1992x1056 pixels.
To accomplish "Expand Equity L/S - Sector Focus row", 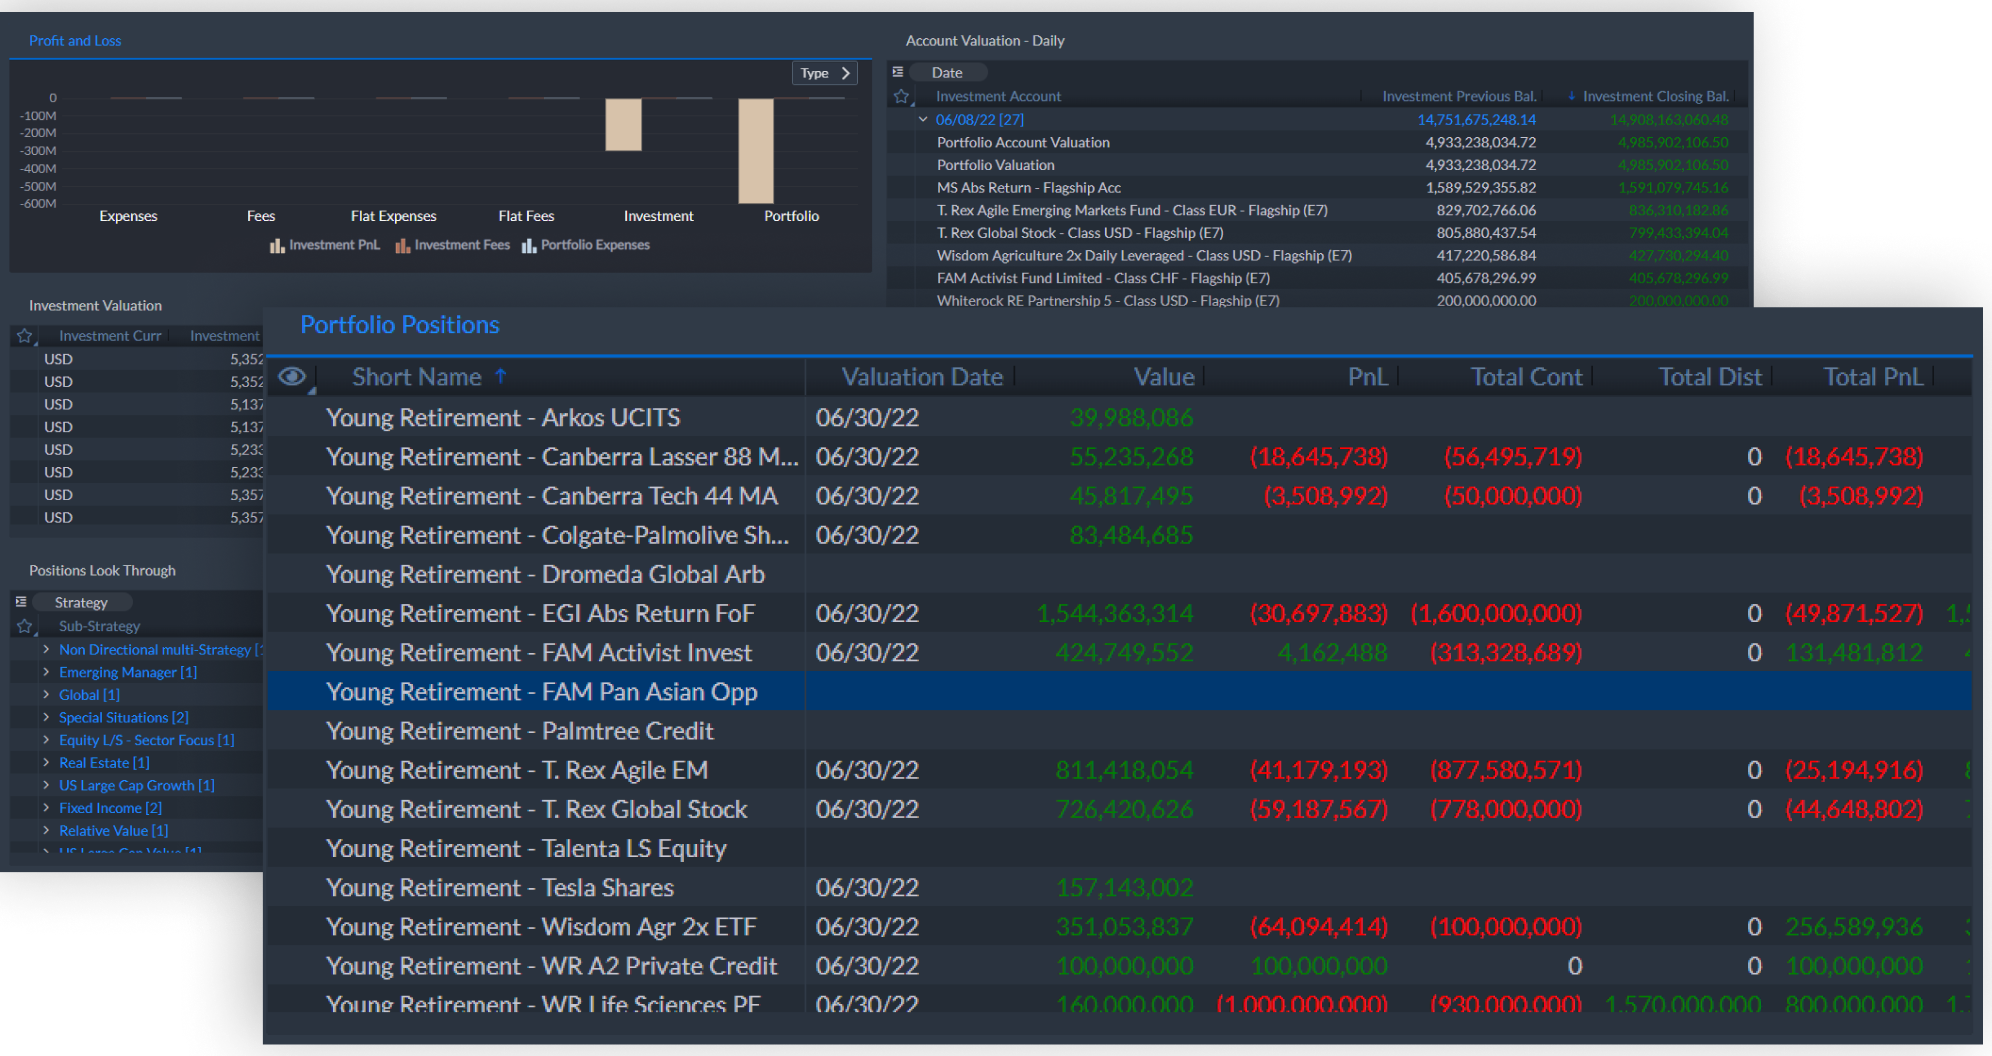I will (46, 740).
